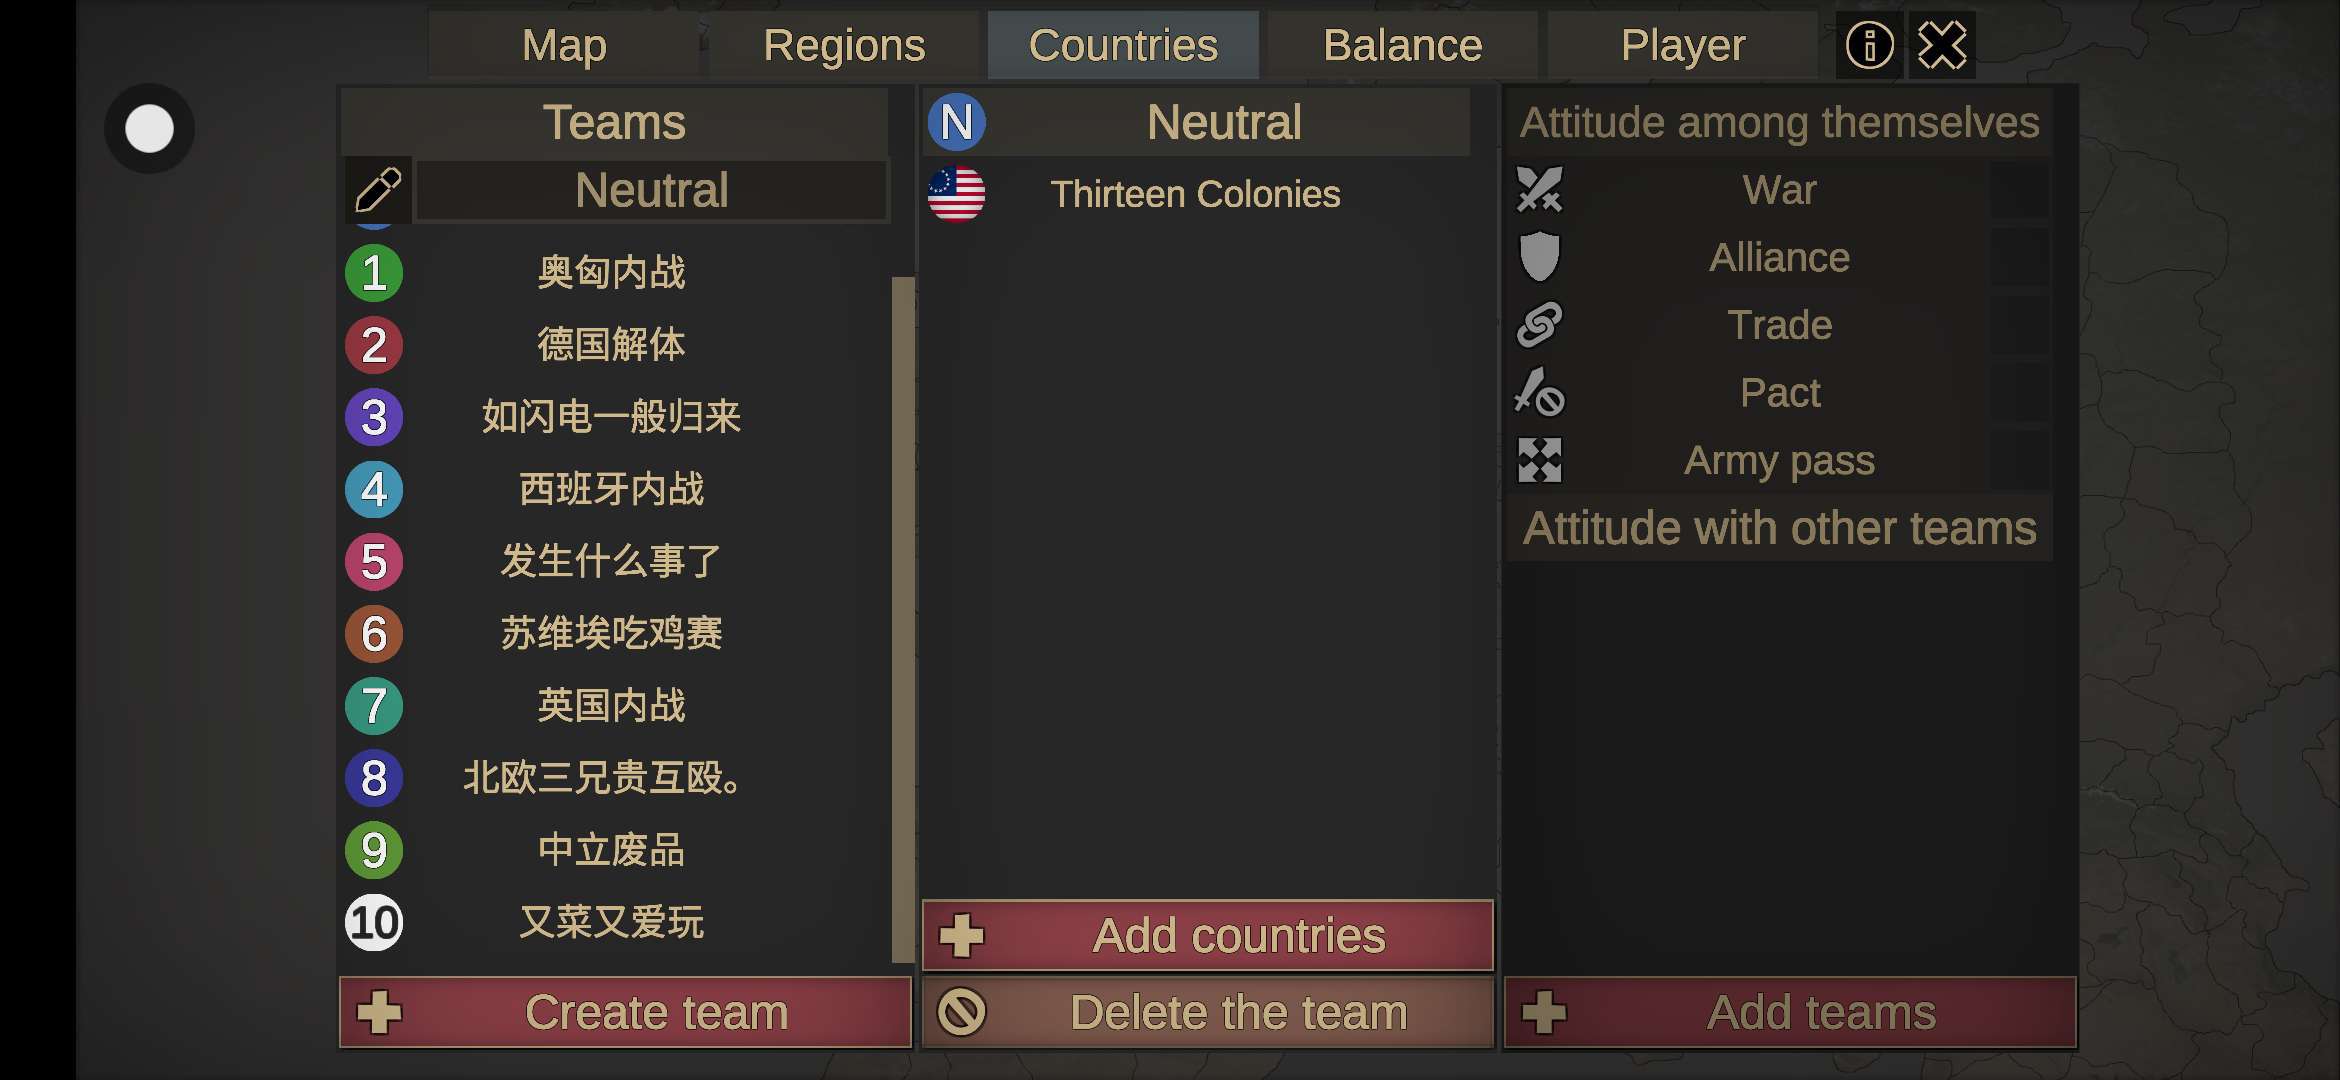
Task: Click the pencil edit team name icon
Action: (378, 190)
